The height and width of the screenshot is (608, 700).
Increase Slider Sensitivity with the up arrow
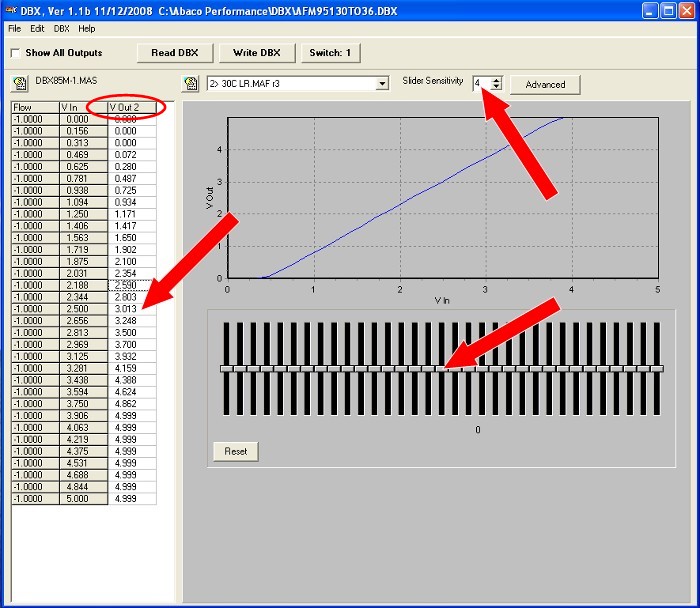click(x=496, y=80)
